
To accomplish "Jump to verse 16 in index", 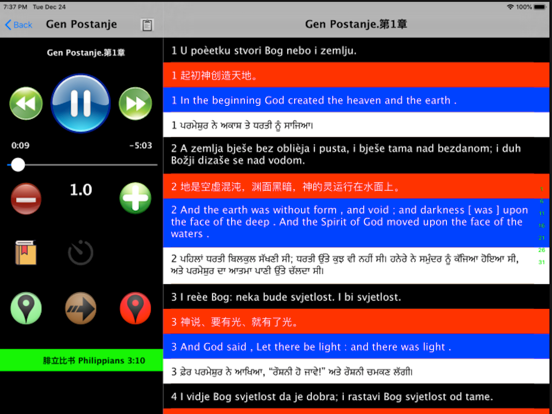I will click(x=542, y=226).
